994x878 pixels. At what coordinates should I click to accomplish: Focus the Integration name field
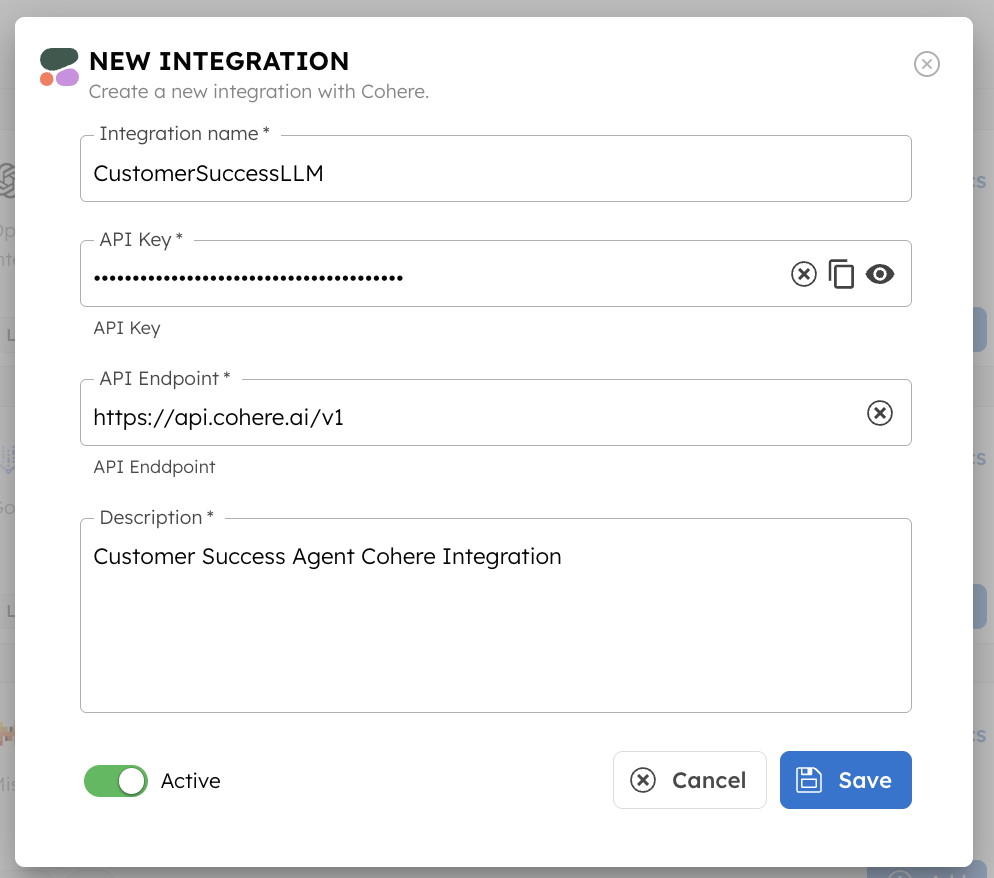tap(400, 174)
